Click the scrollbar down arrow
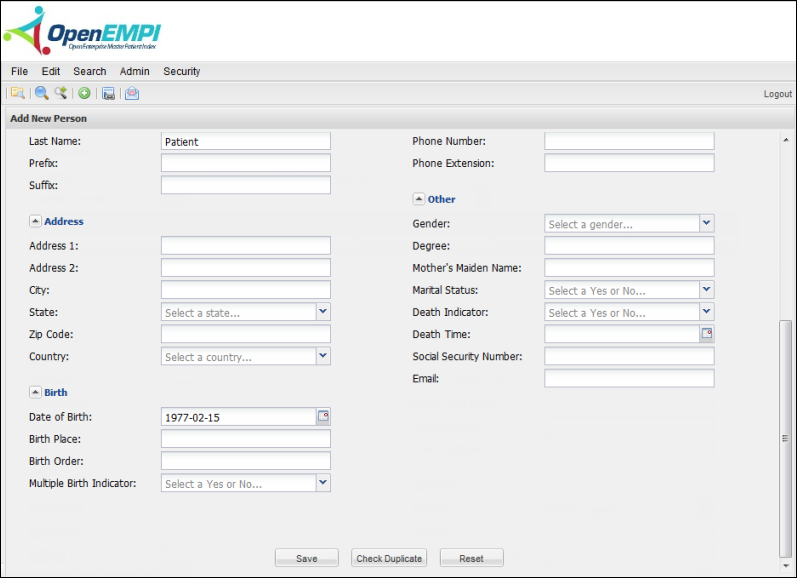Screen dimensions: 797x578 pyautogui.click(x=786, y=565)
